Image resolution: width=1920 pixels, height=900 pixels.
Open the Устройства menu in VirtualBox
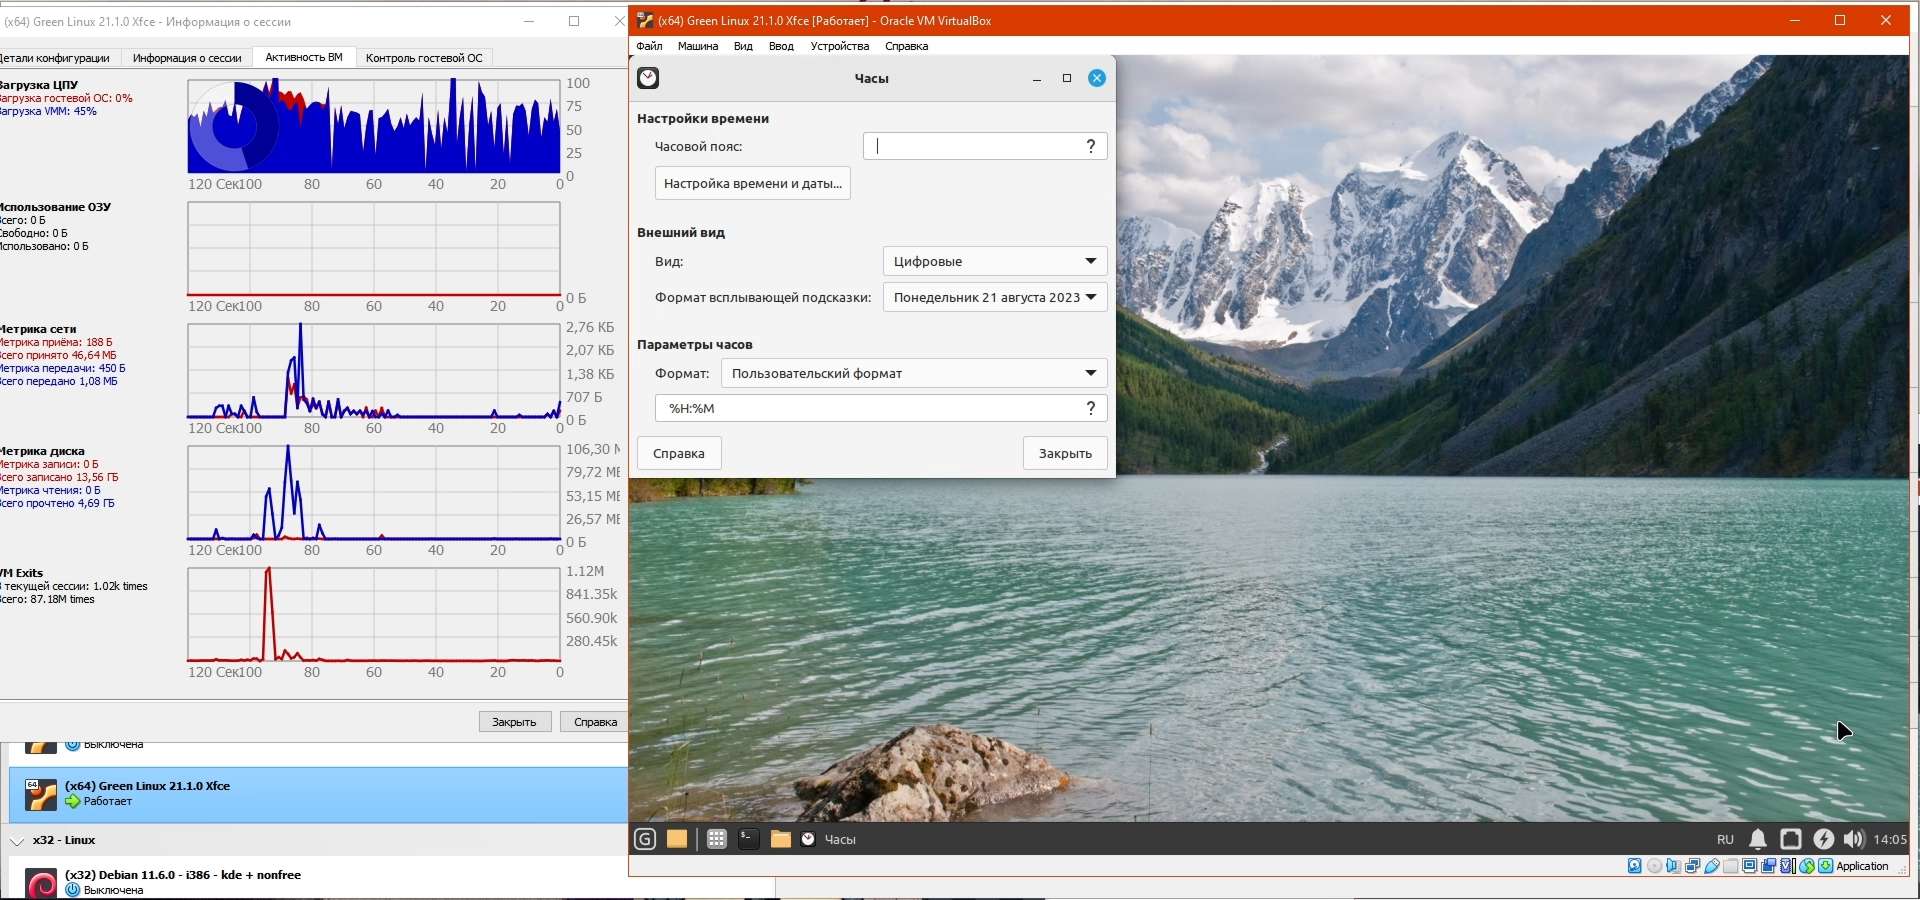(x=839, y=46)
